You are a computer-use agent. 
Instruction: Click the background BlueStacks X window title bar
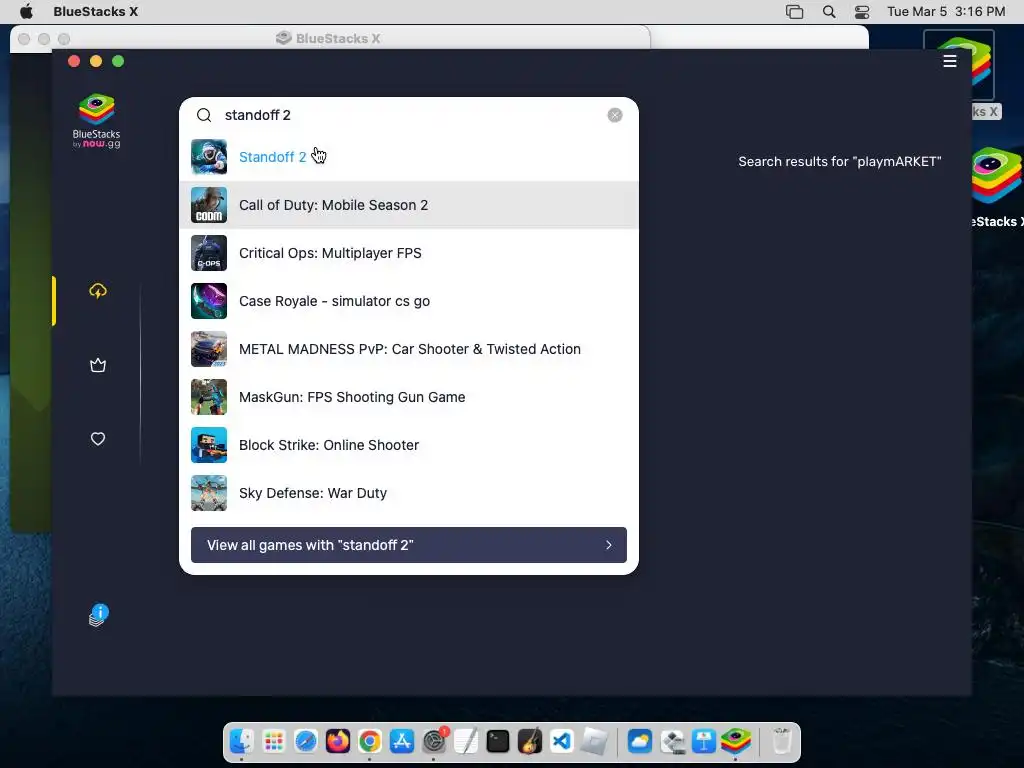click(x=330, y=39)
